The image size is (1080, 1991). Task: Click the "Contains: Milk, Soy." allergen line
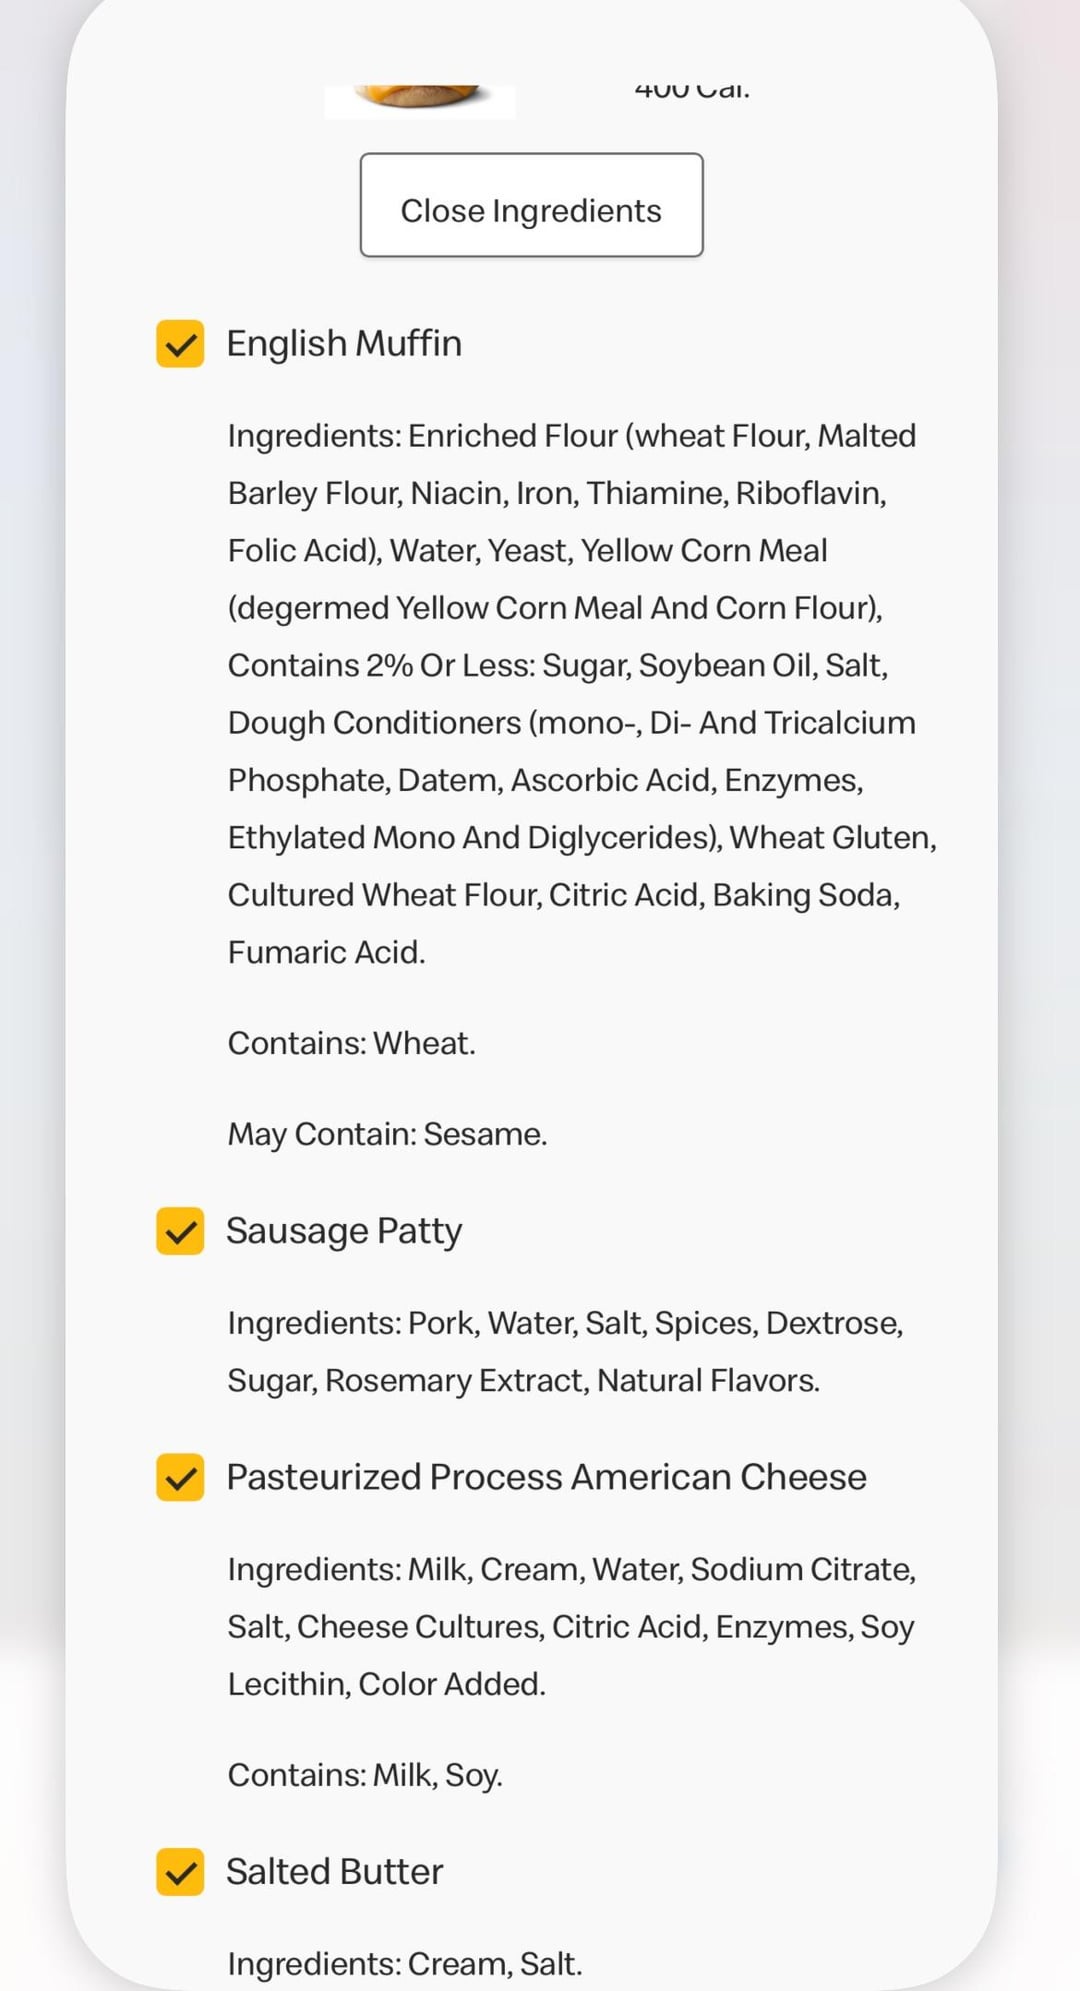pos(365,1775)
